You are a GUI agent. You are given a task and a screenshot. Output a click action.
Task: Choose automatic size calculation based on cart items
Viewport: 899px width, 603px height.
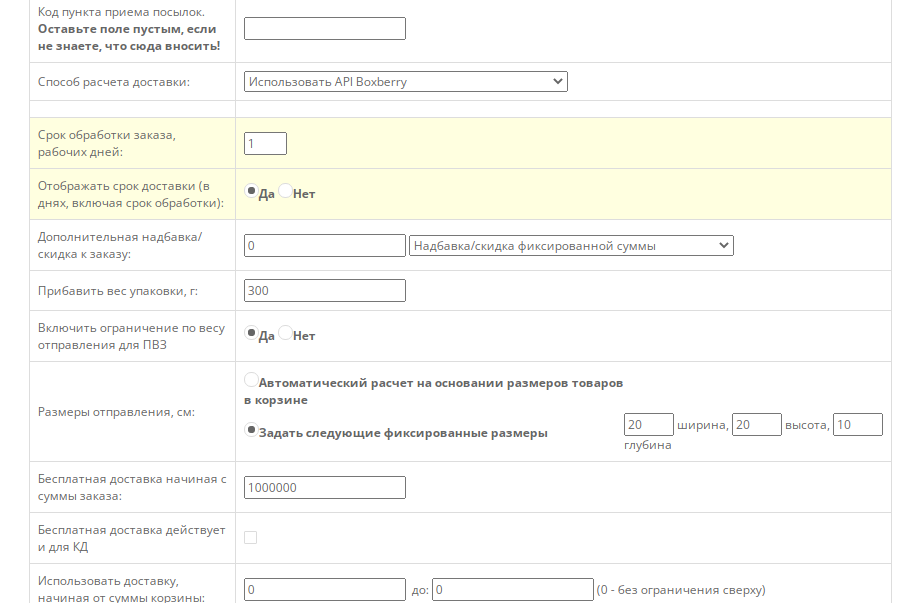pyautogui.click(x=251, y=380)
